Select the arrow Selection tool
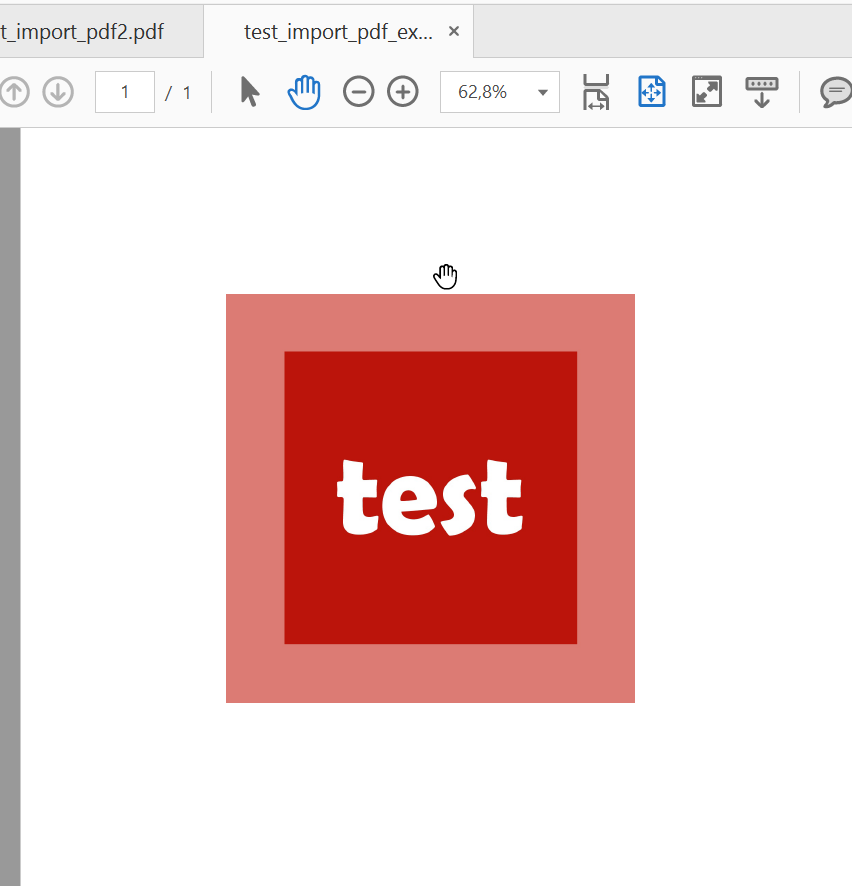852x886 pixels. tap(250, 92)
